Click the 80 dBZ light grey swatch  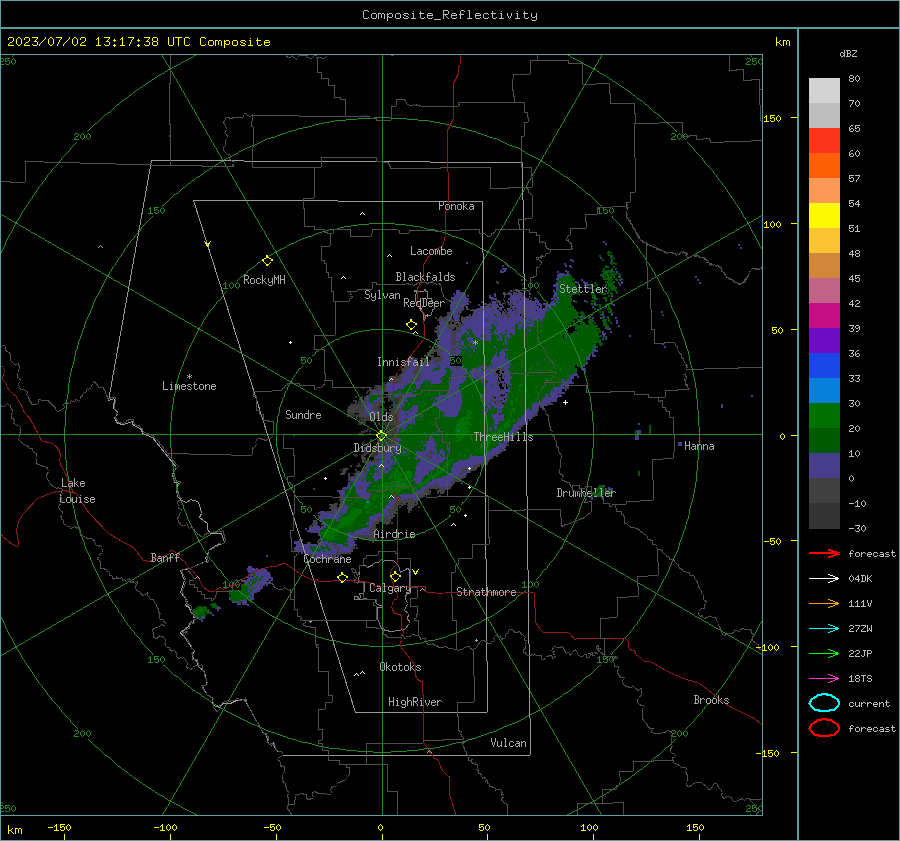[824, 91]
